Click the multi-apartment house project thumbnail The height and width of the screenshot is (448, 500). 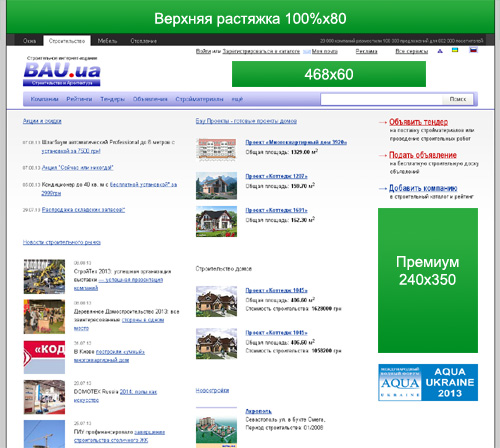click(x=216, y=150)
